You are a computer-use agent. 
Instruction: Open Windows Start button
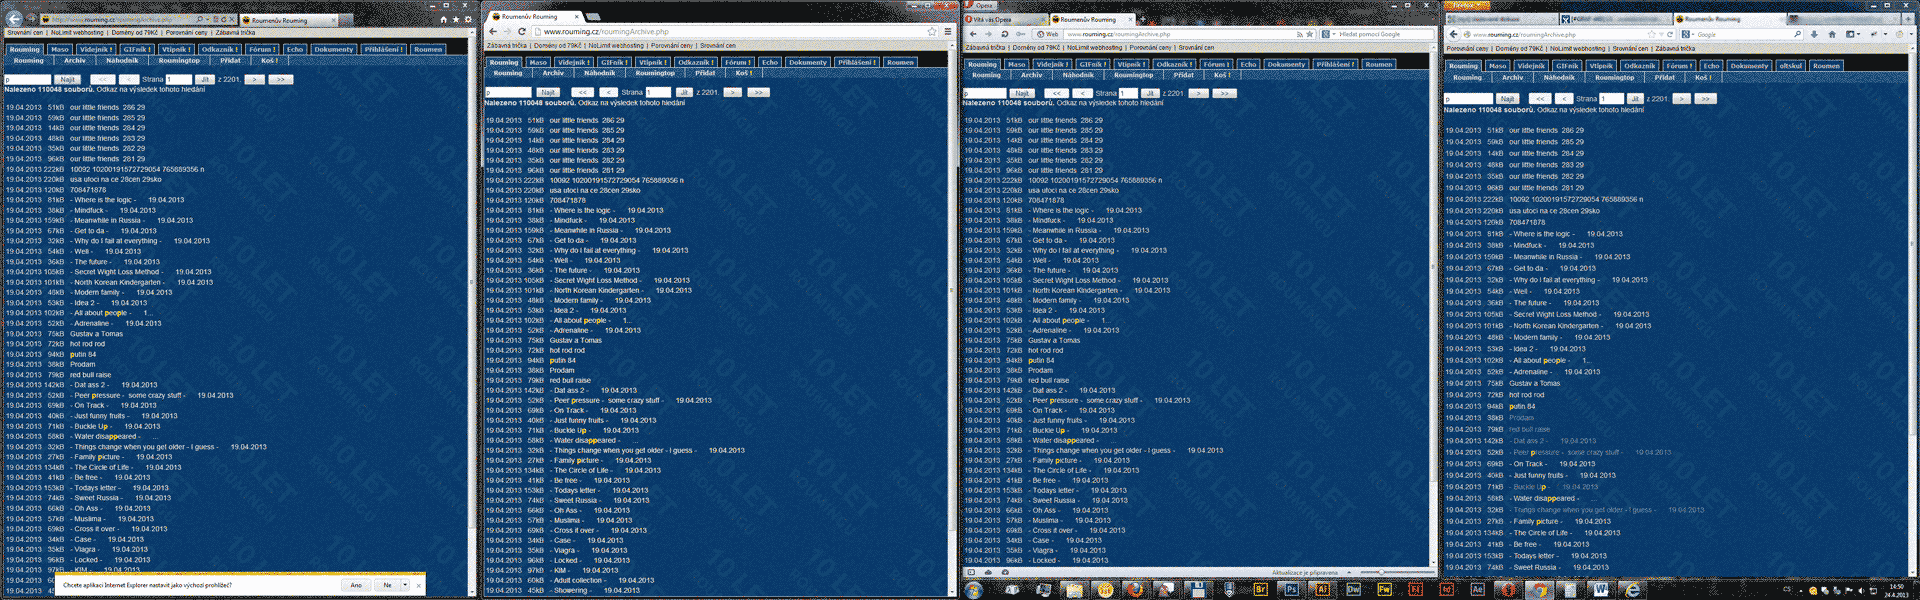[x=973, y=589]
